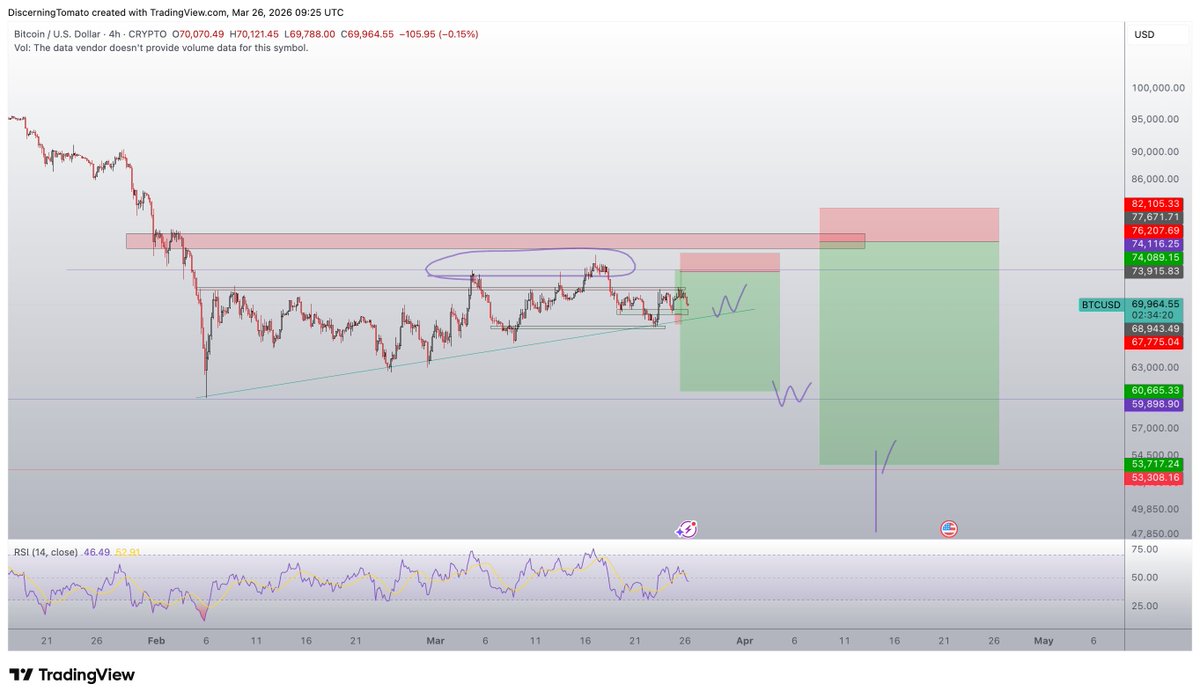The width and height of the screenshot is (1200, 699).
Task: Click the US flag economic event icon
Action: pos(948,529)
